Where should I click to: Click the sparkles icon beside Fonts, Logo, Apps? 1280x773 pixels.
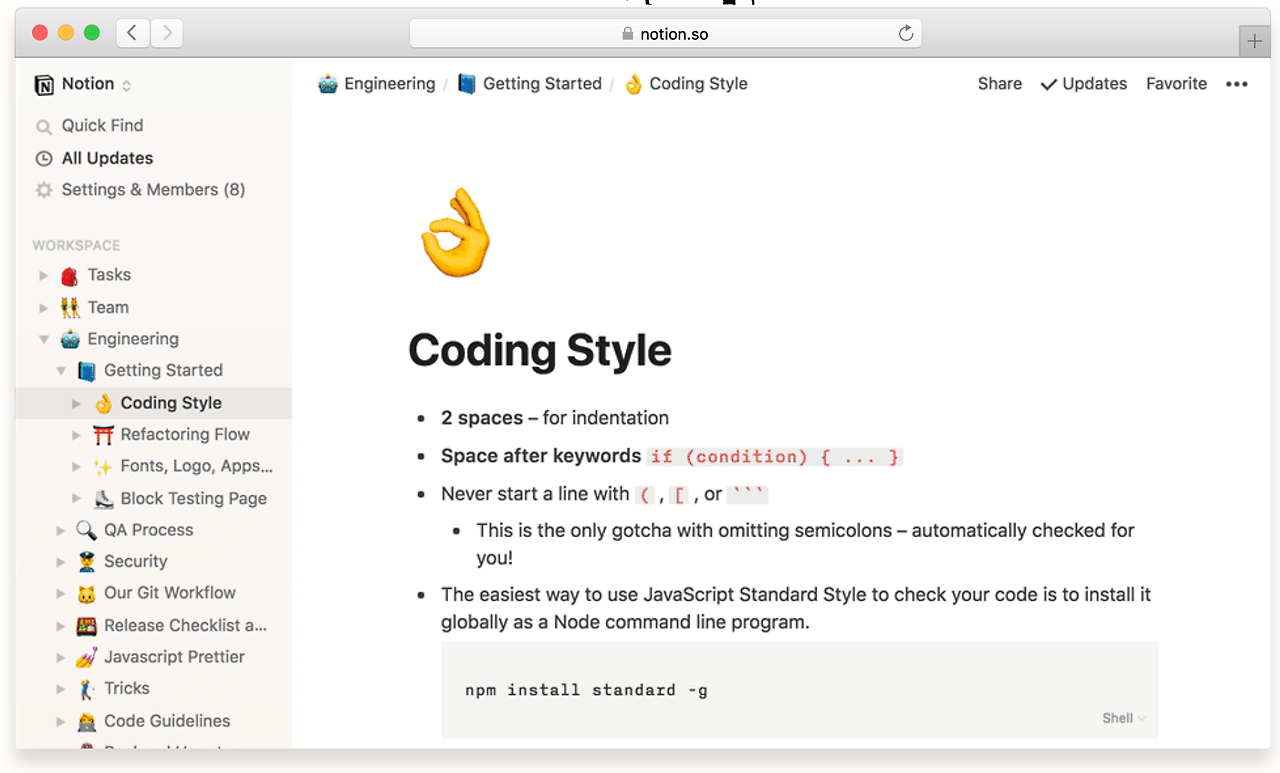[103, 467]
